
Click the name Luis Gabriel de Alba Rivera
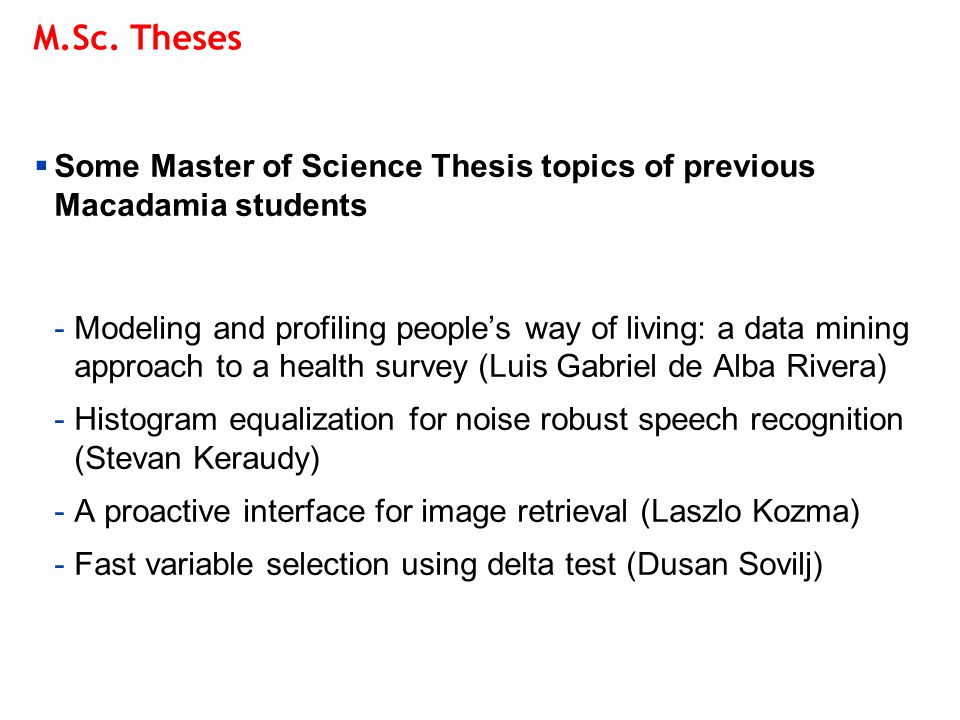pos(683,367)
